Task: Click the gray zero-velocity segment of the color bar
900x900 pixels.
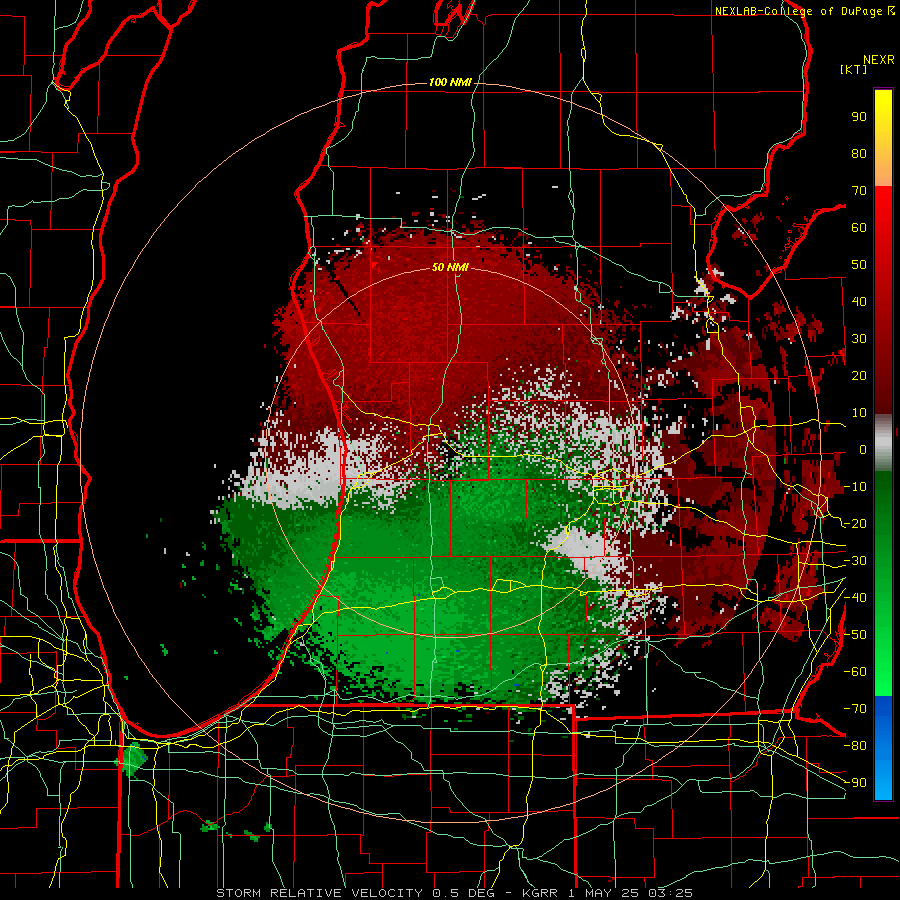Action: pos(883,443)
